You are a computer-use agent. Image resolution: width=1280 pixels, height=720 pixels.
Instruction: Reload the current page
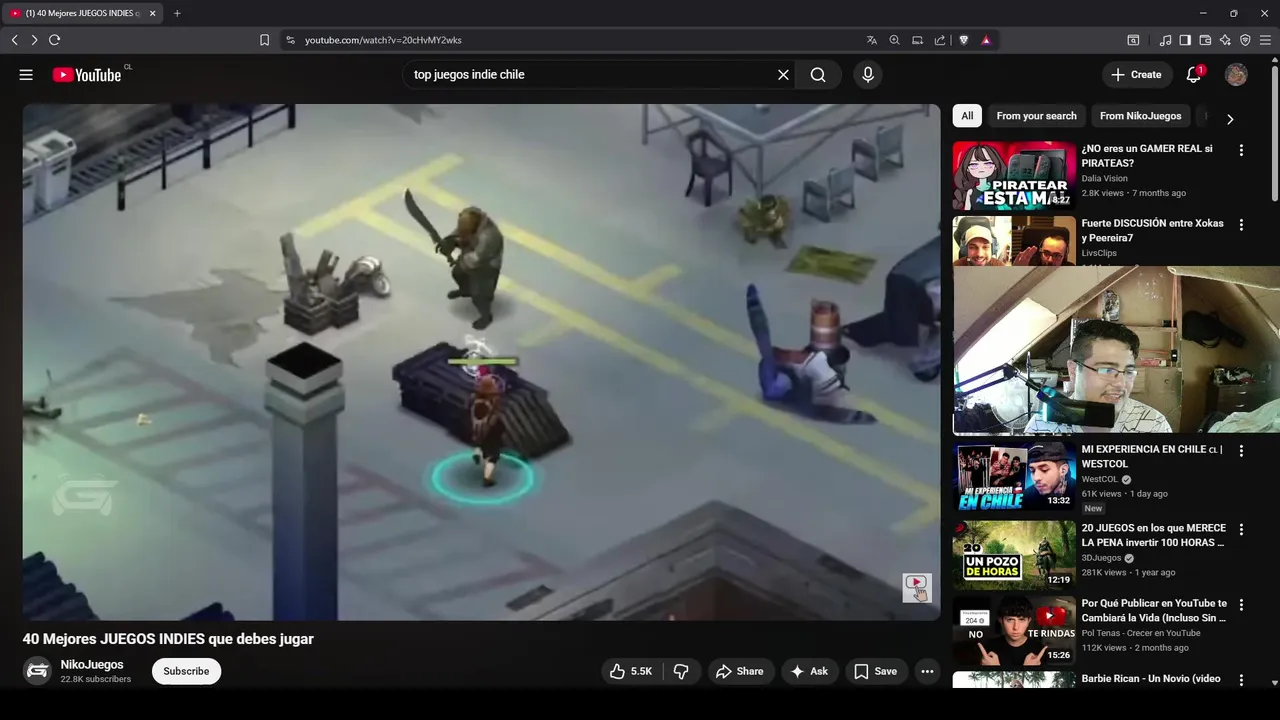(54, 40)
